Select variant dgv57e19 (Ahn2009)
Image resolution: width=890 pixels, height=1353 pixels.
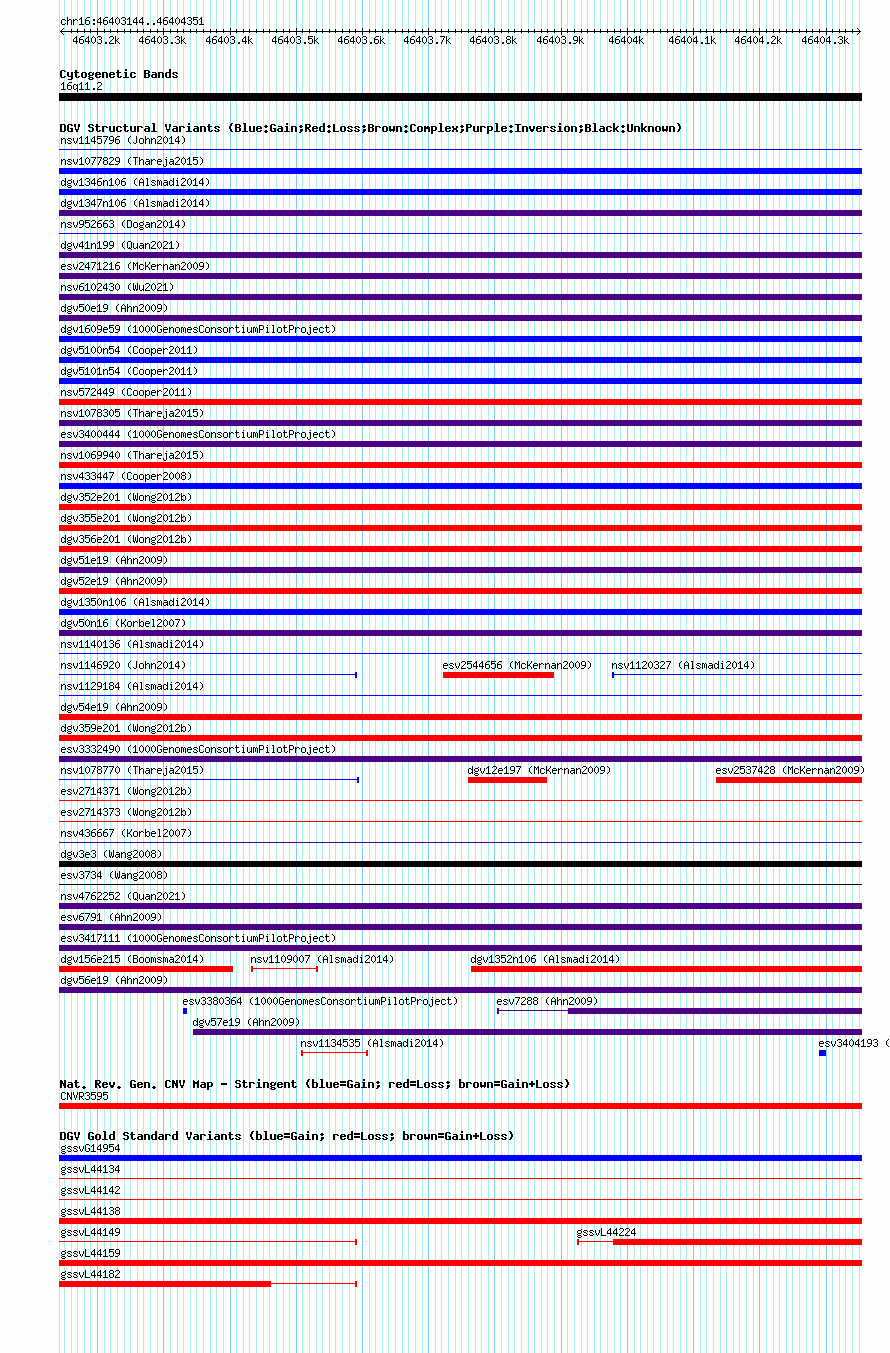point(527,1032)
